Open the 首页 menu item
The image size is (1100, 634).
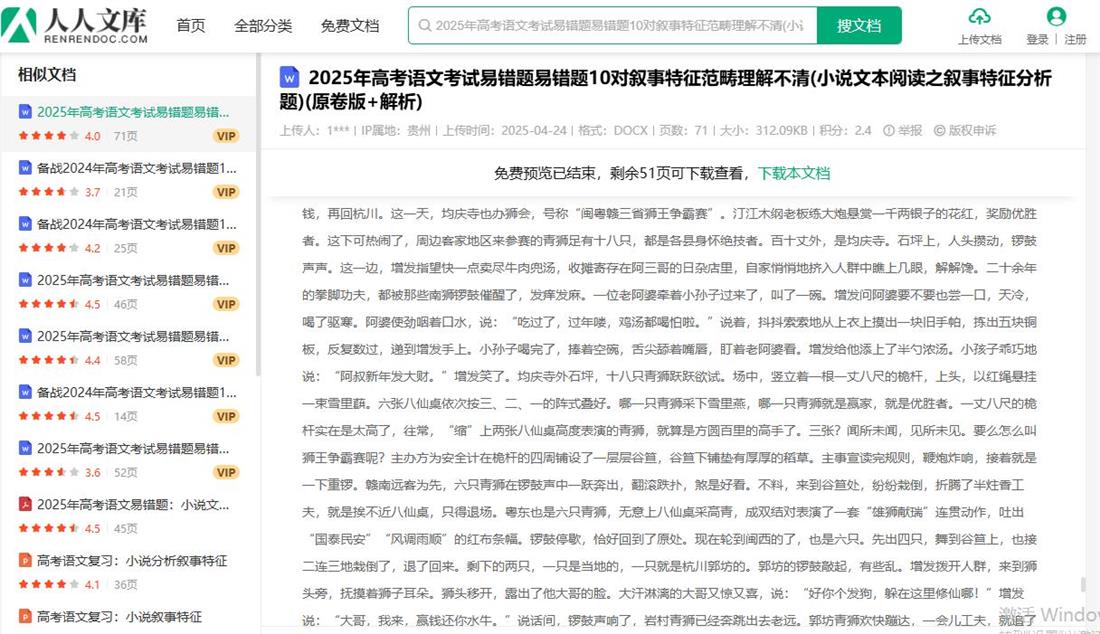point(190,26)
